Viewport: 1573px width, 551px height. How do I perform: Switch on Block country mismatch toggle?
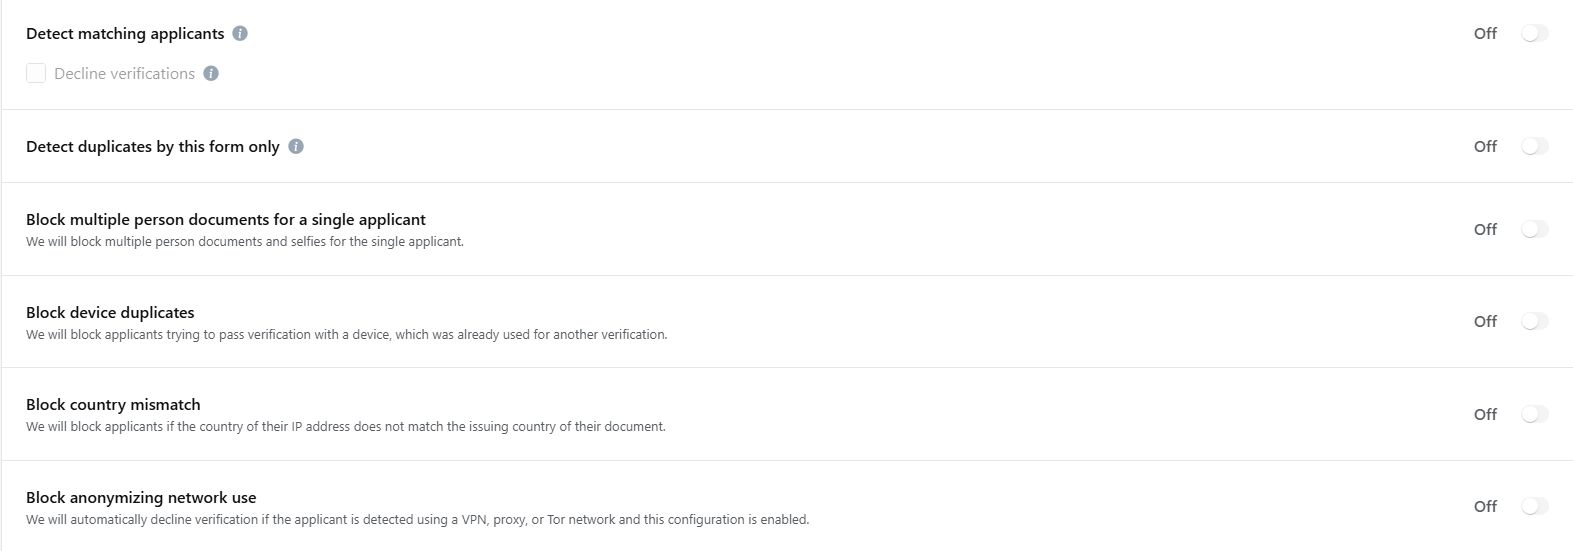click(x=1534, y=414)
